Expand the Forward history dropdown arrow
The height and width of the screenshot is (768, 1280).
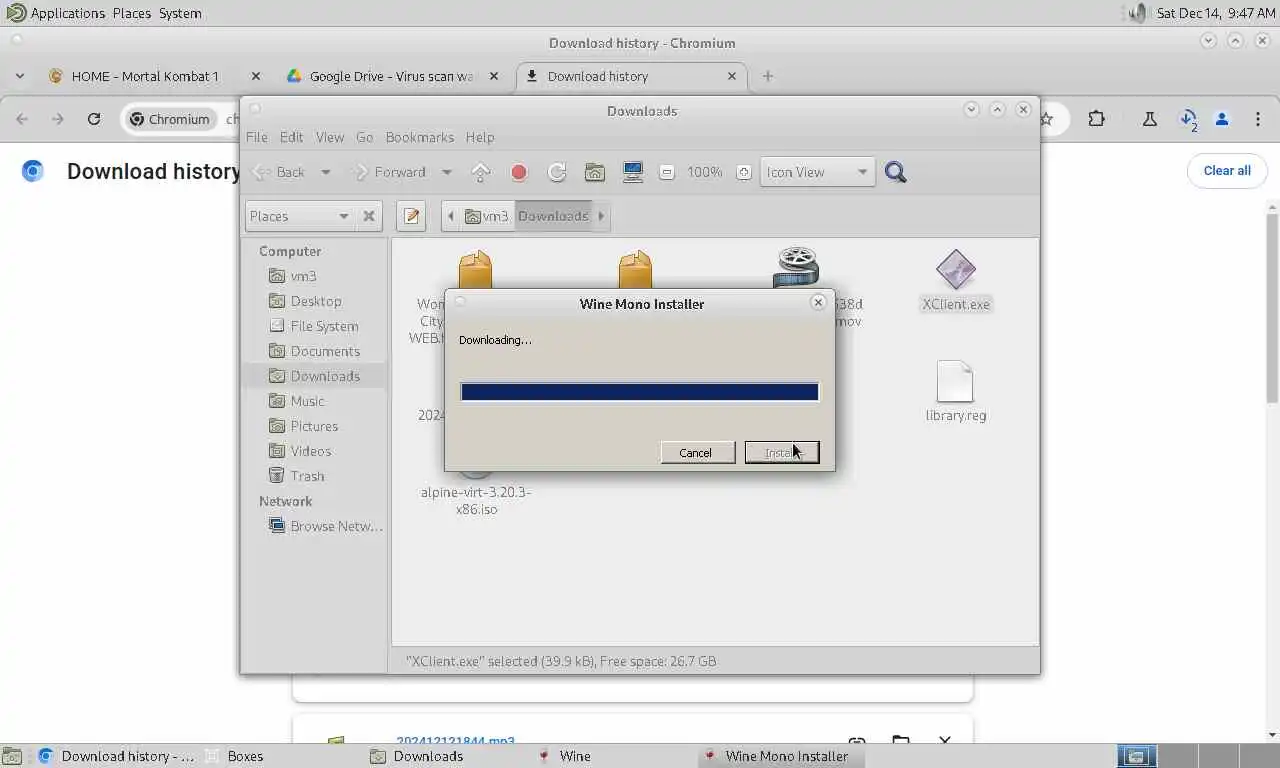tap(446, 172)
